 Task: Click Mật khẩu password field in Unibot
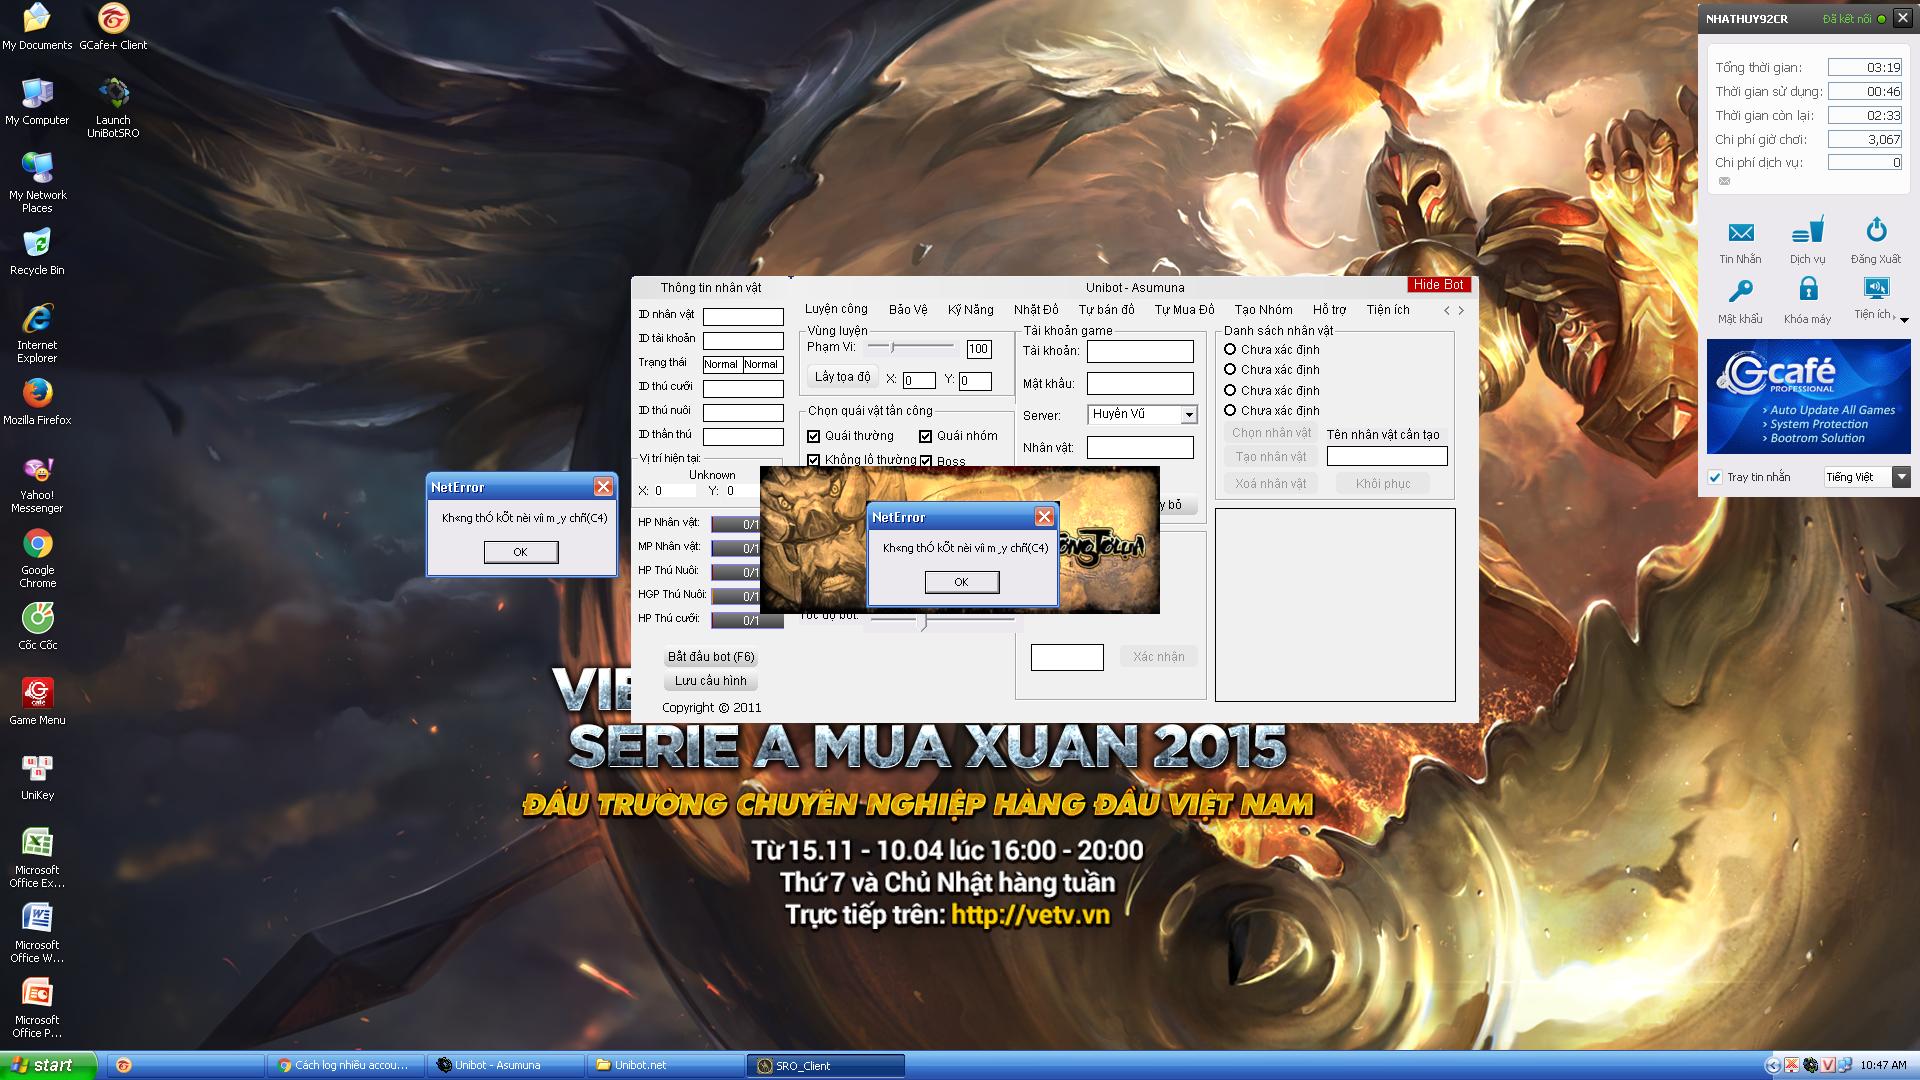point(1140,384)
